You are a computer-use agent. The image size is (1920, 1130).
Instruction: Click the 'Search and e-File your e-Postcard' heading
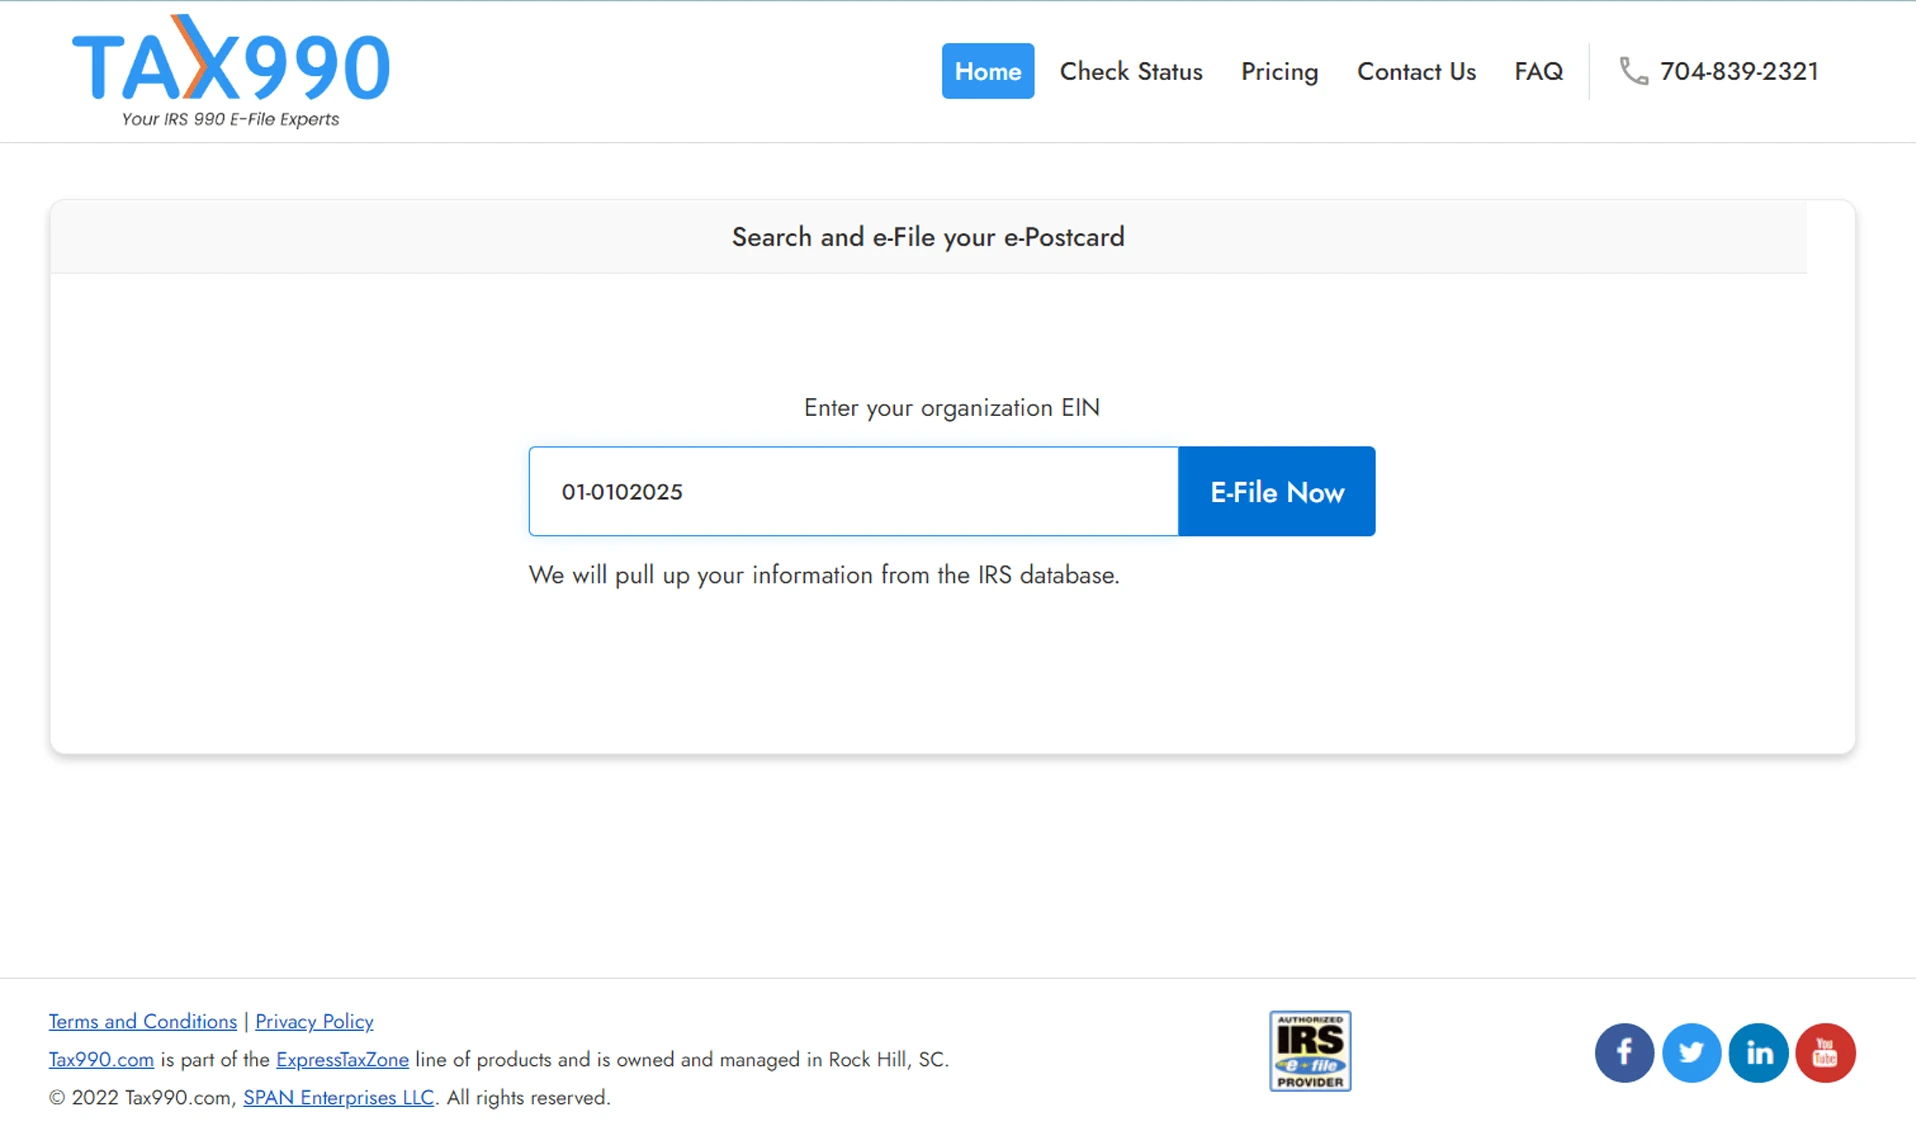click(x=928, y=237)
